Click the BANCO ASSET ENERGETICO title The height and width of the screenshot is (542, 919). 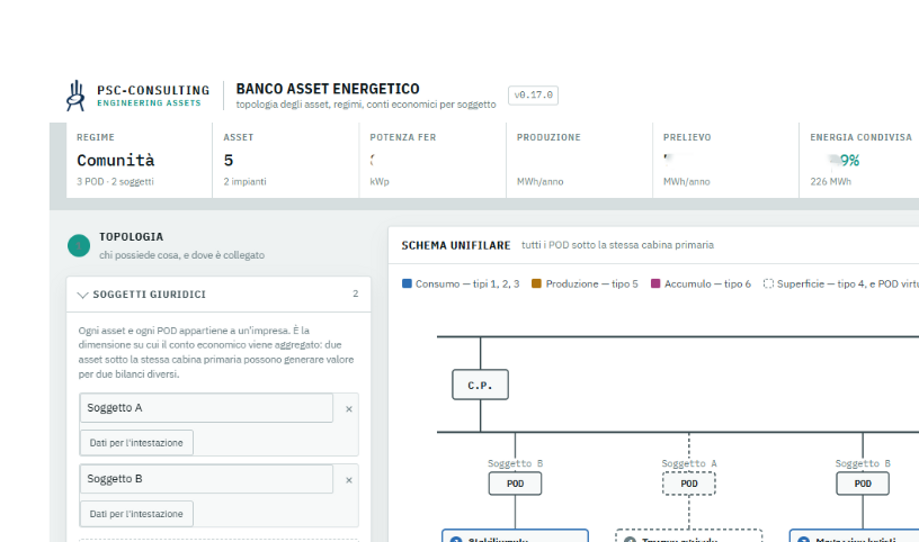click(x=328, y=88)
